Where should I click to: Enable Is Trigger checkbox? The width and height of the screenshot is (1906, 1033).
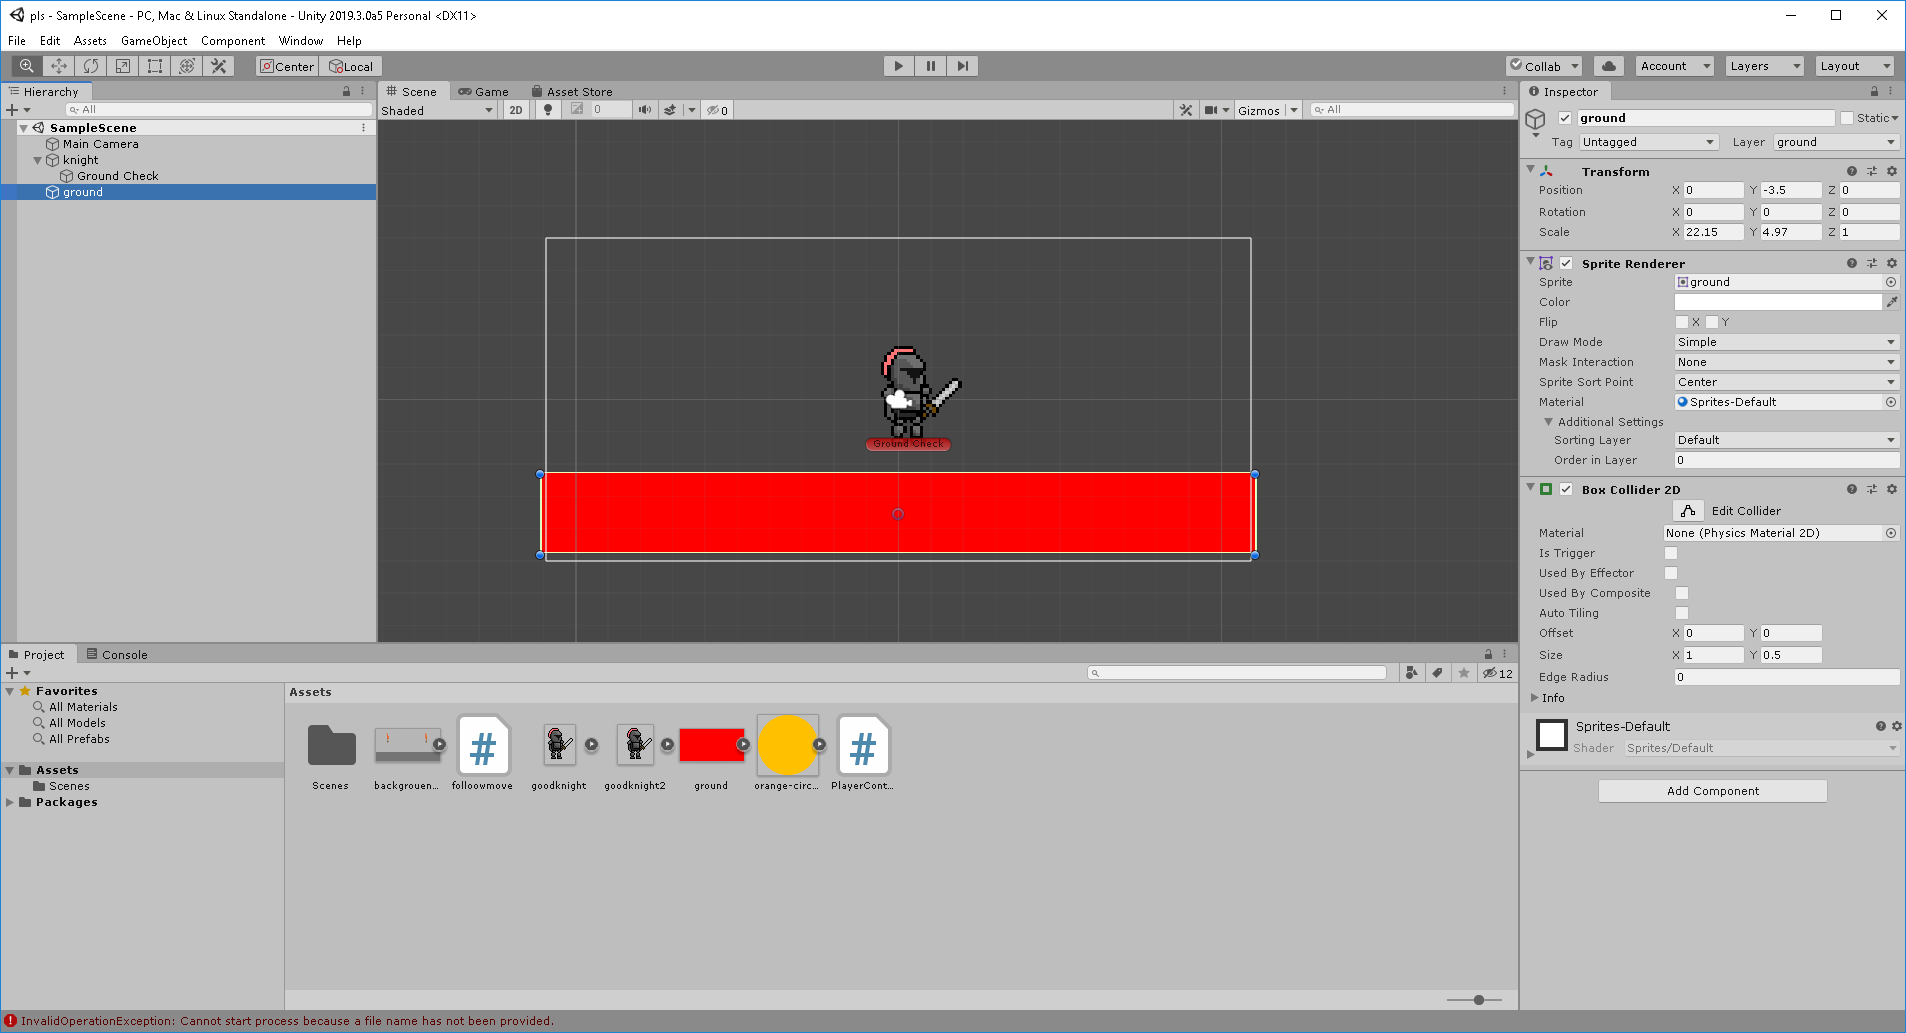(x=1671, y=553)
